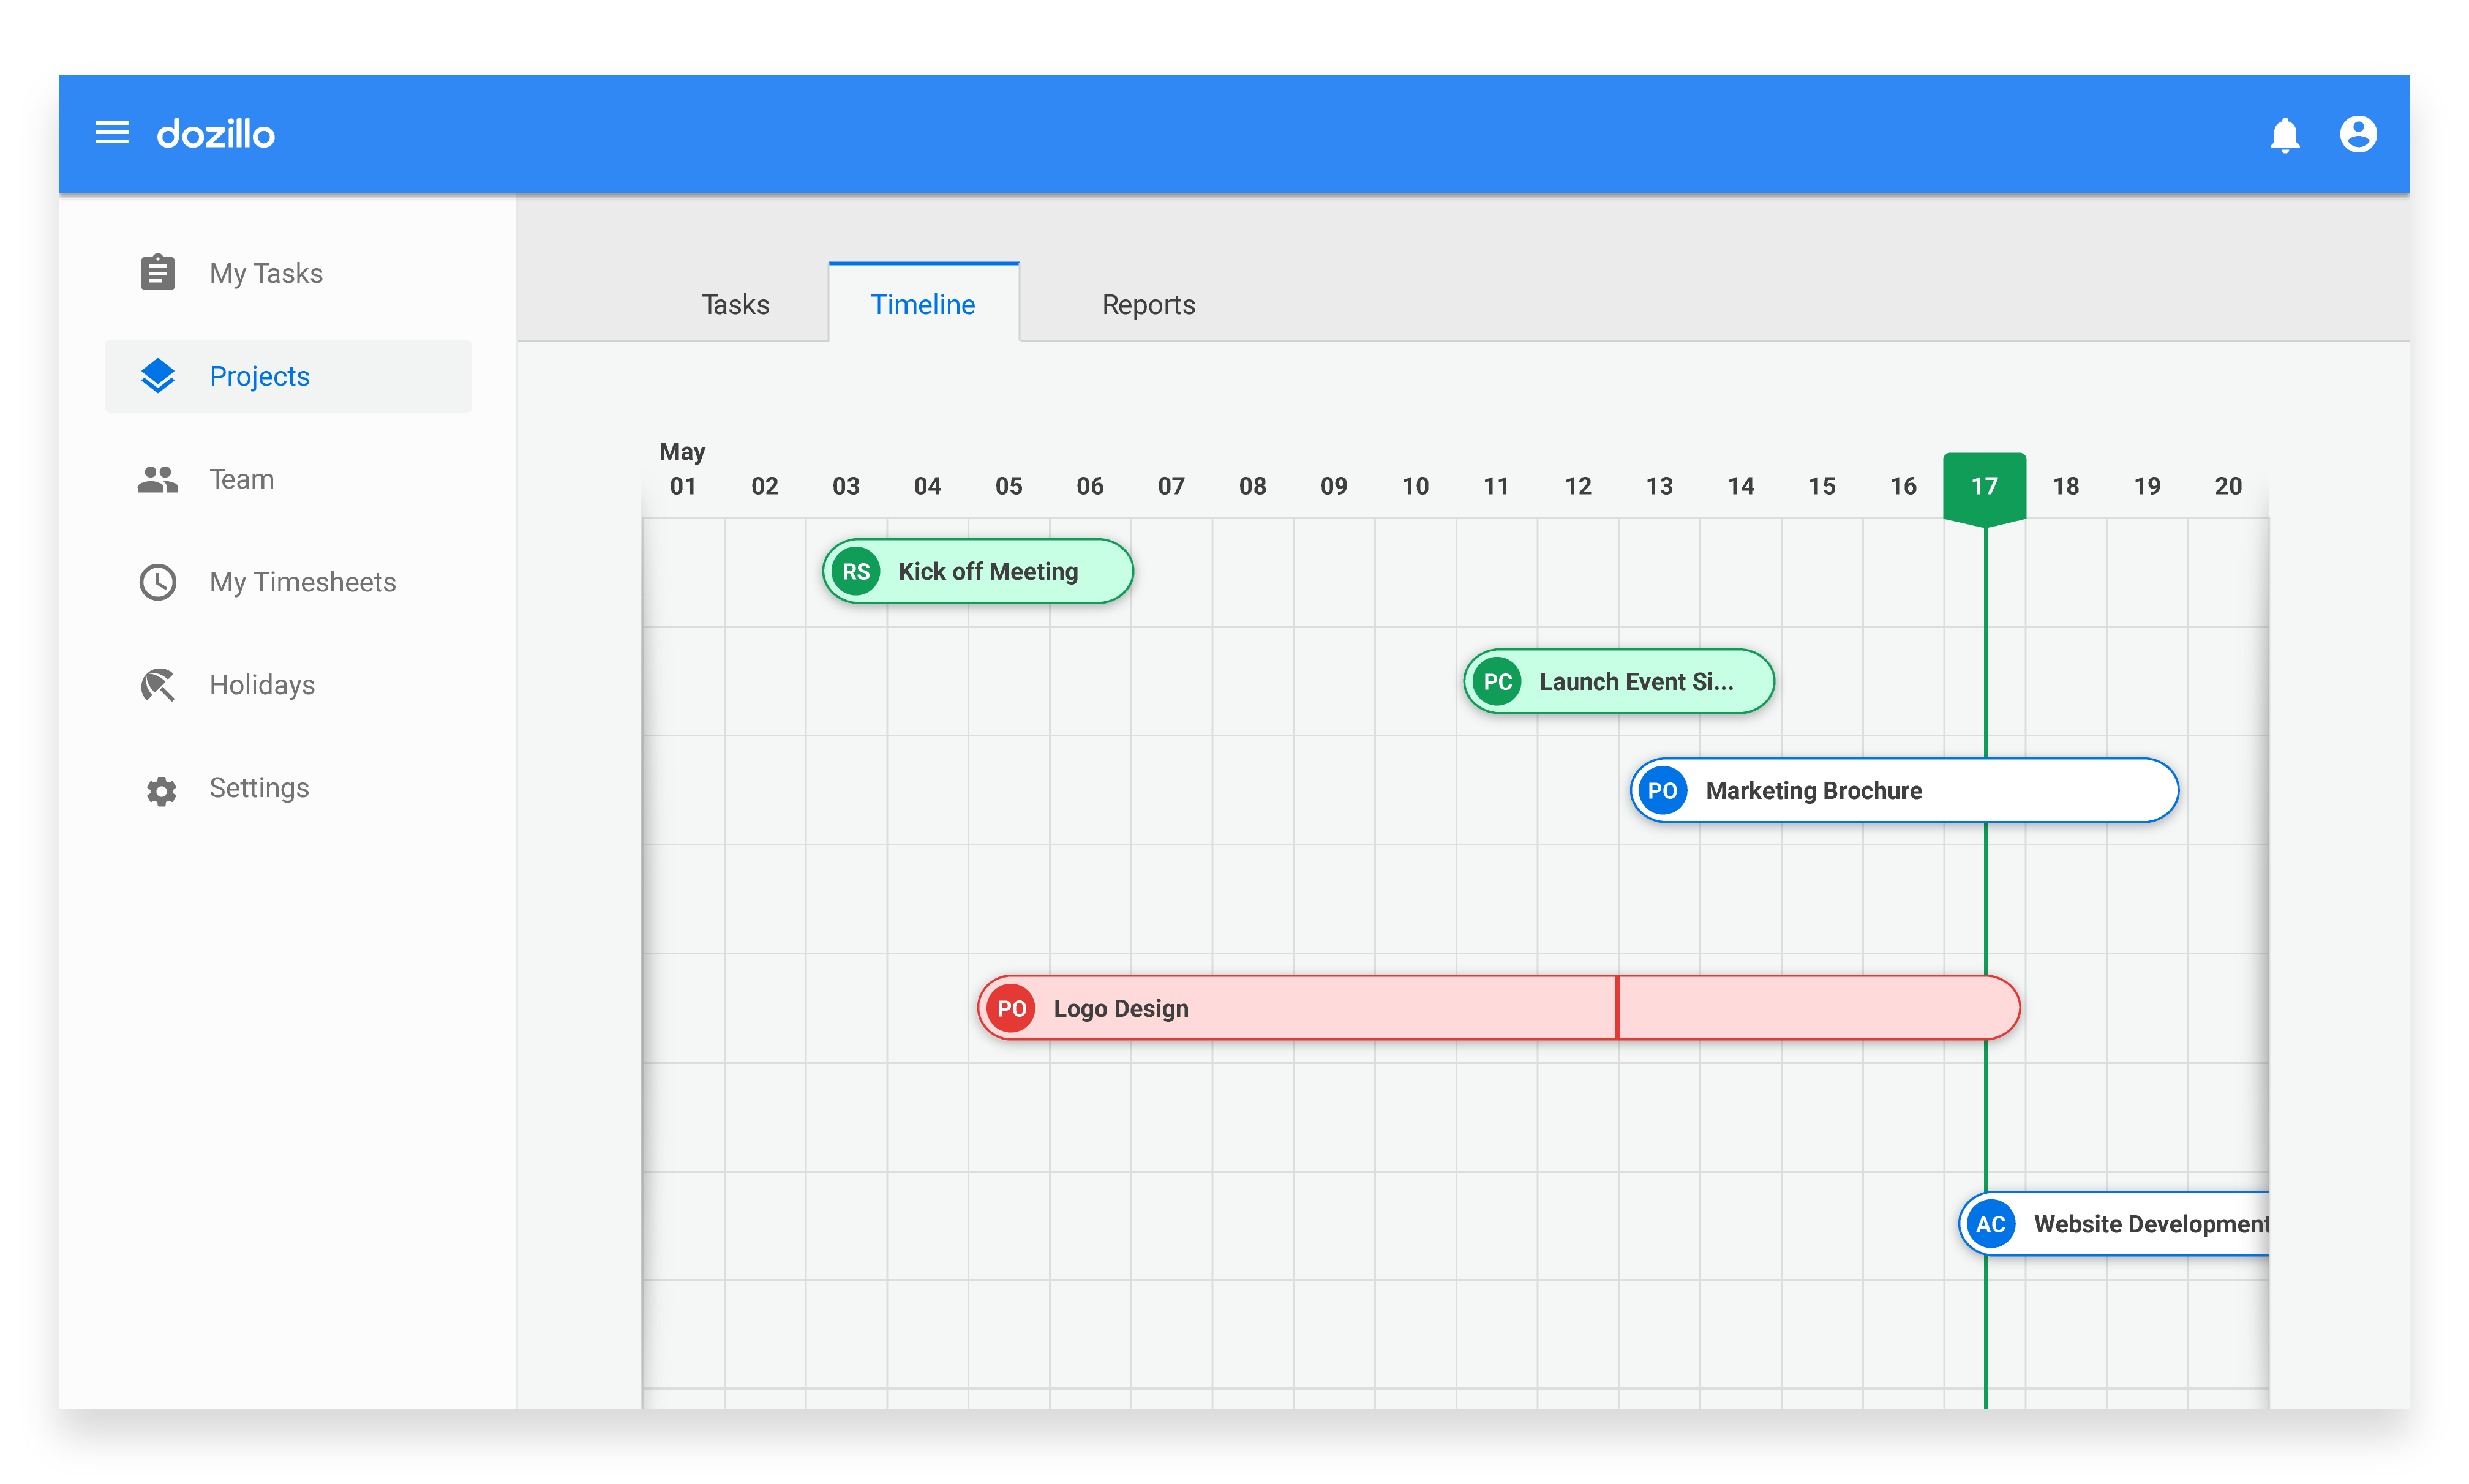Click the Settings gear icon
Image resolution: width=2469 pixels, height=1484 pixels.
click(x=161, y=790)
